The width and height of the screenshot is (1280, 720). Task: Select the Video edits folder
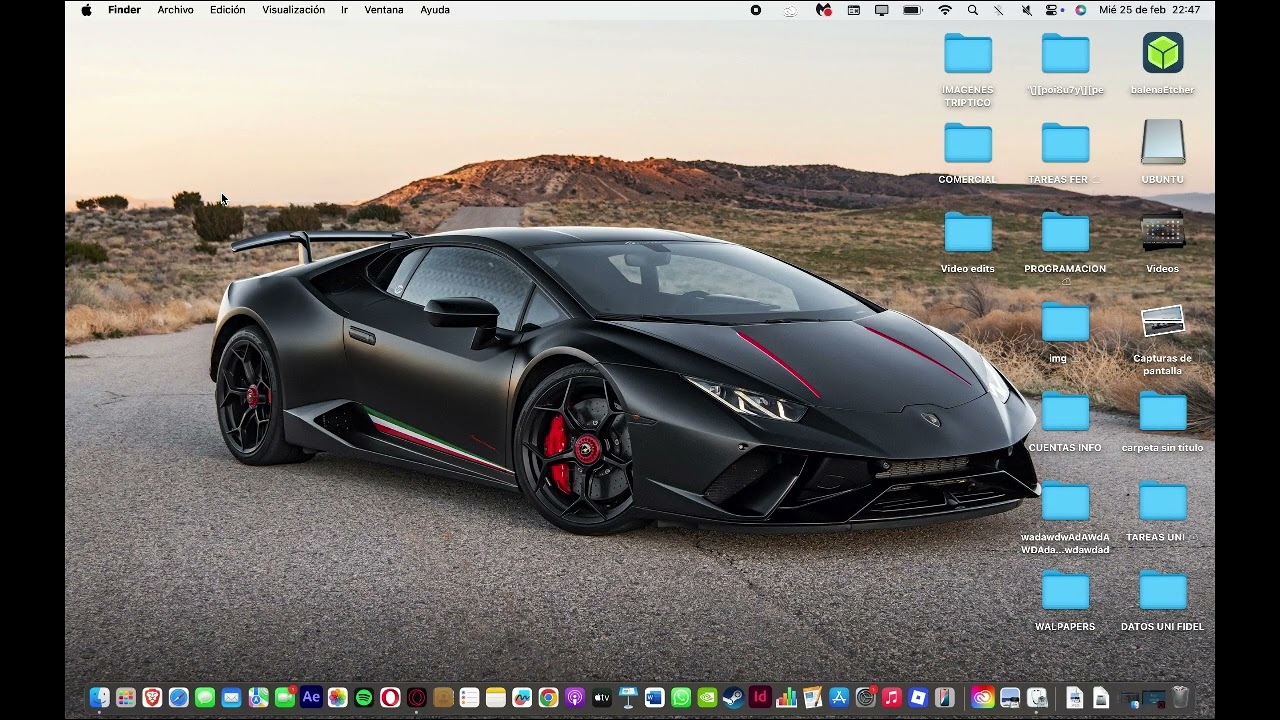(x=967, y=243)
